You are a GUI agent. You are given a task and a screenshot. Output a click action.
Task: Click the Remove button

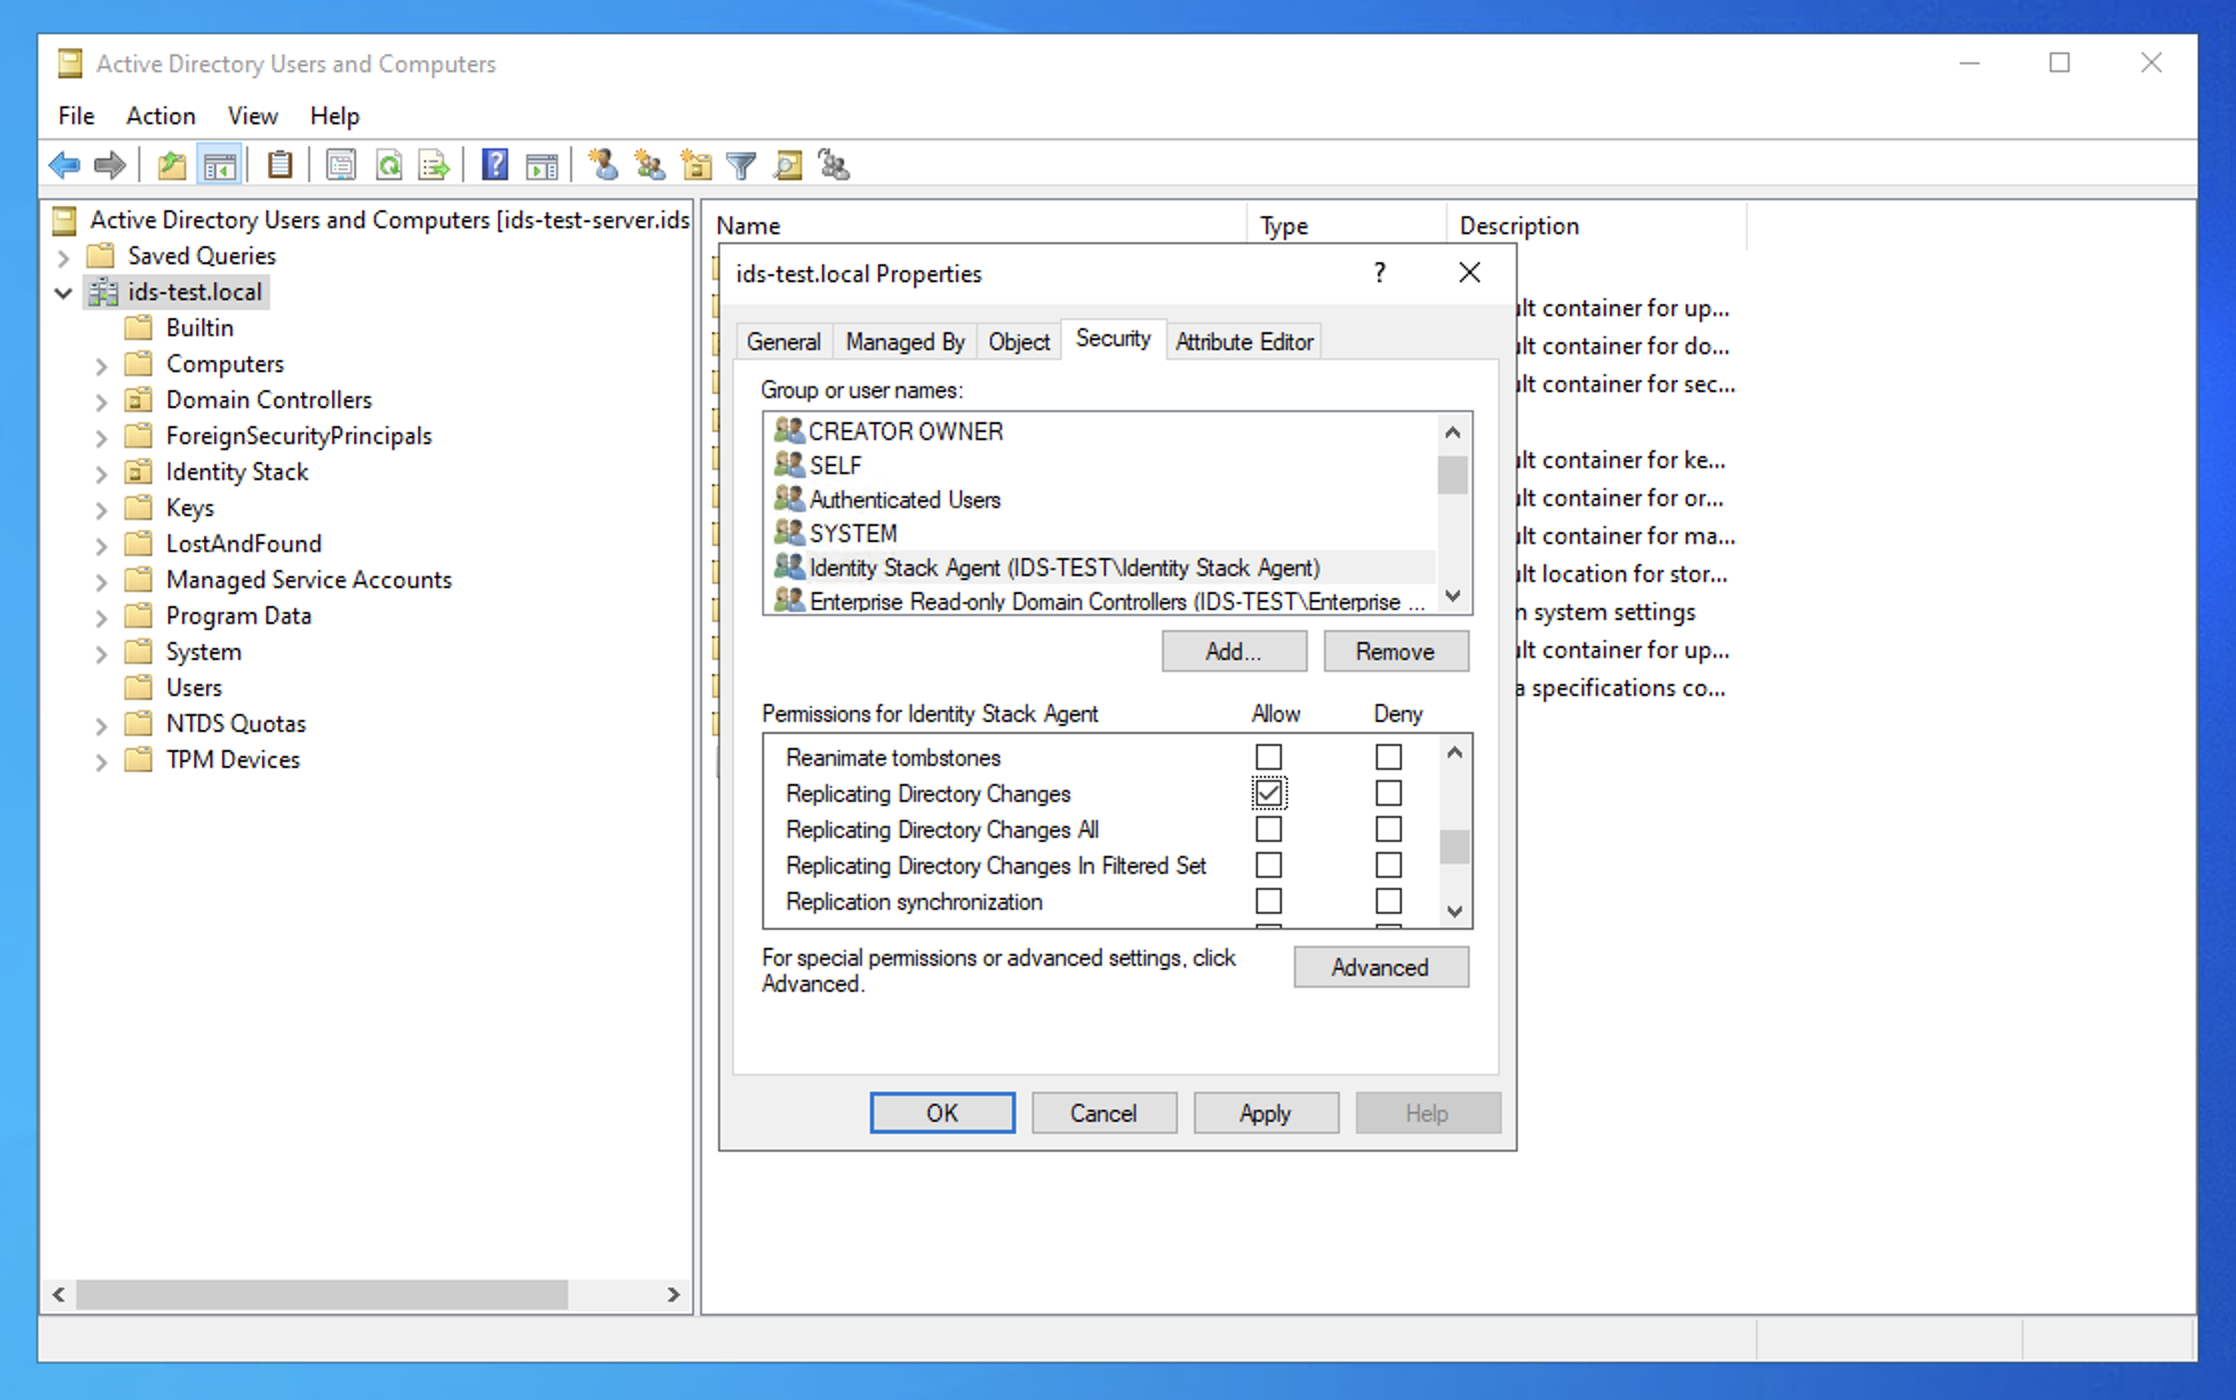pyautogui.click(x=1395, y=651)
